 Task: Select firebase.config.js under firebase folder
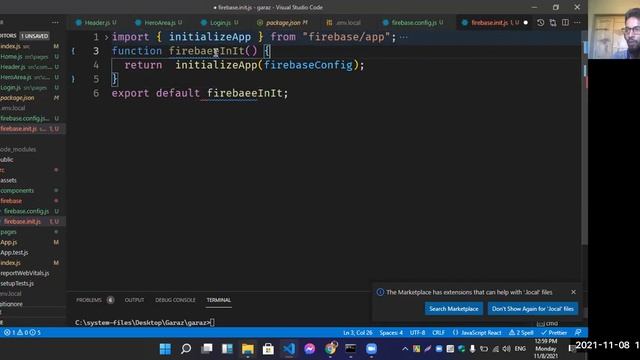click(x=27, y=211)
